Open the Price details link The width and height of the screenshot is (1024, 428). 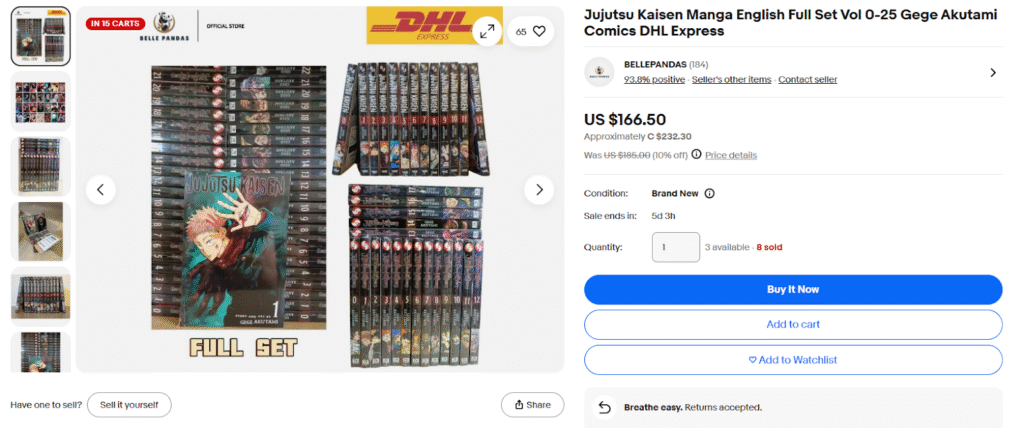click(x=731, y=155)
